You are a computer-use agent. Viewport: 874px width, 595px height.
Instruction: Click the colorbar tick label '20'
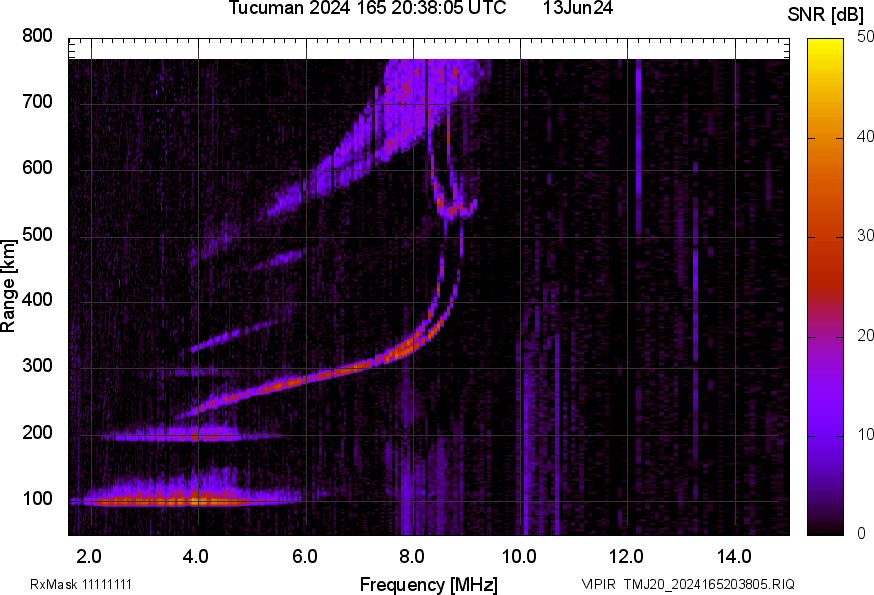click(865, 335)
